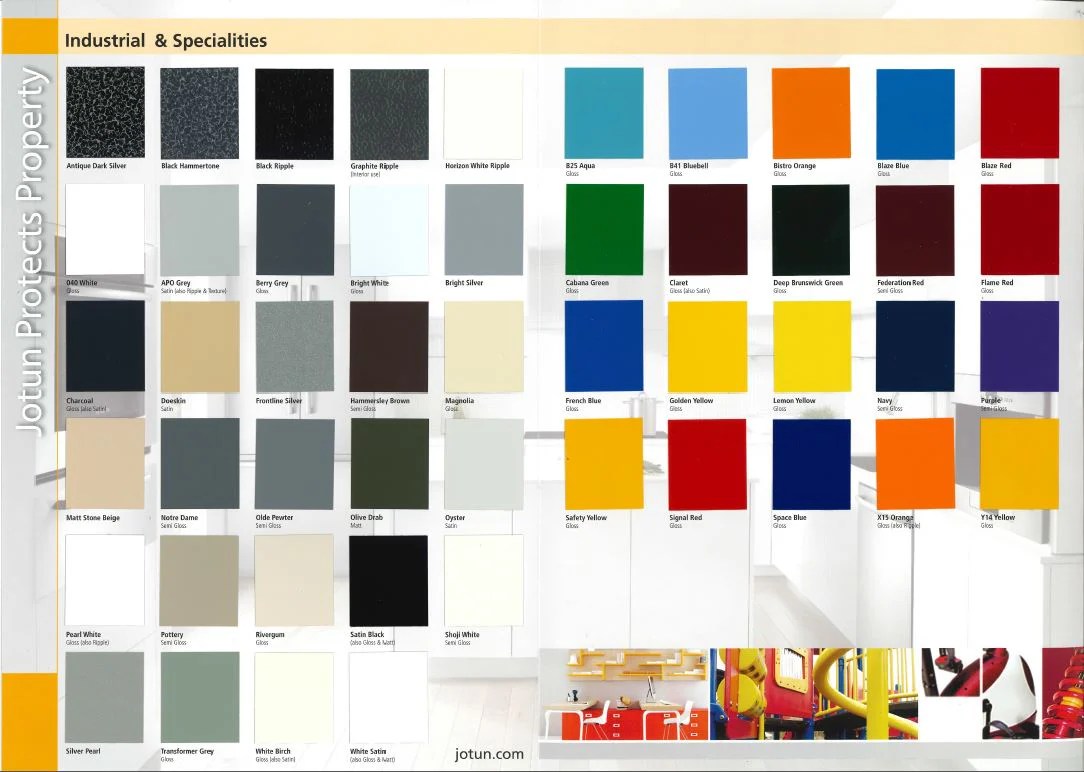Select the French Blue color
The height and width of the screenshot is (772, 1084).
[x=604, y=346]
